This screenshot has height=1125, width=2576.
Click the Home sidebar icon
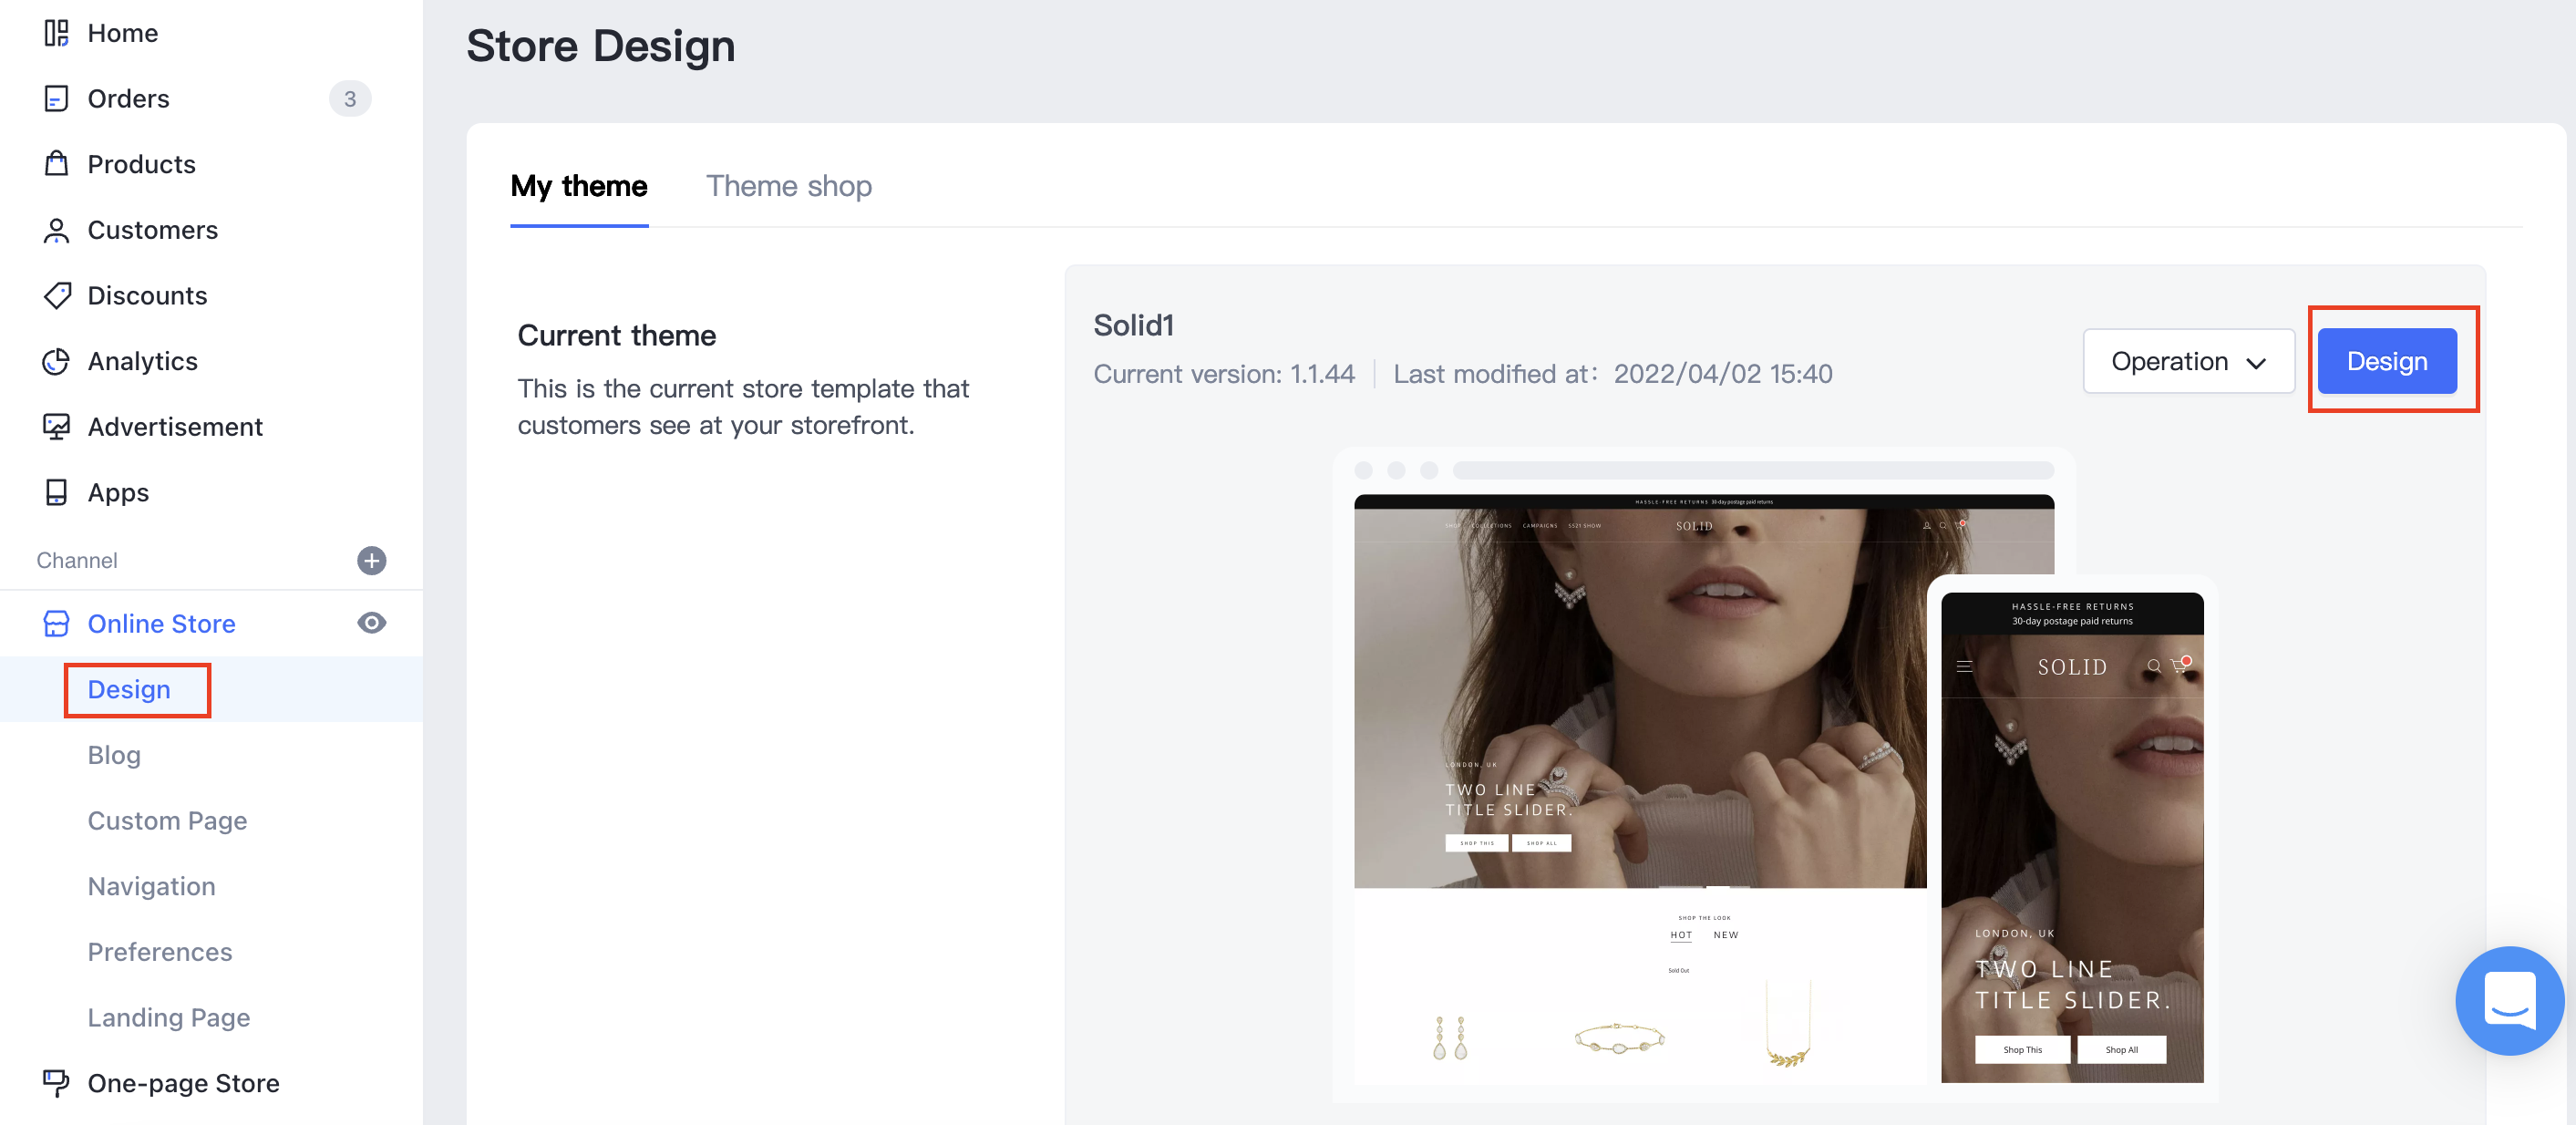[x=56, y=33]
